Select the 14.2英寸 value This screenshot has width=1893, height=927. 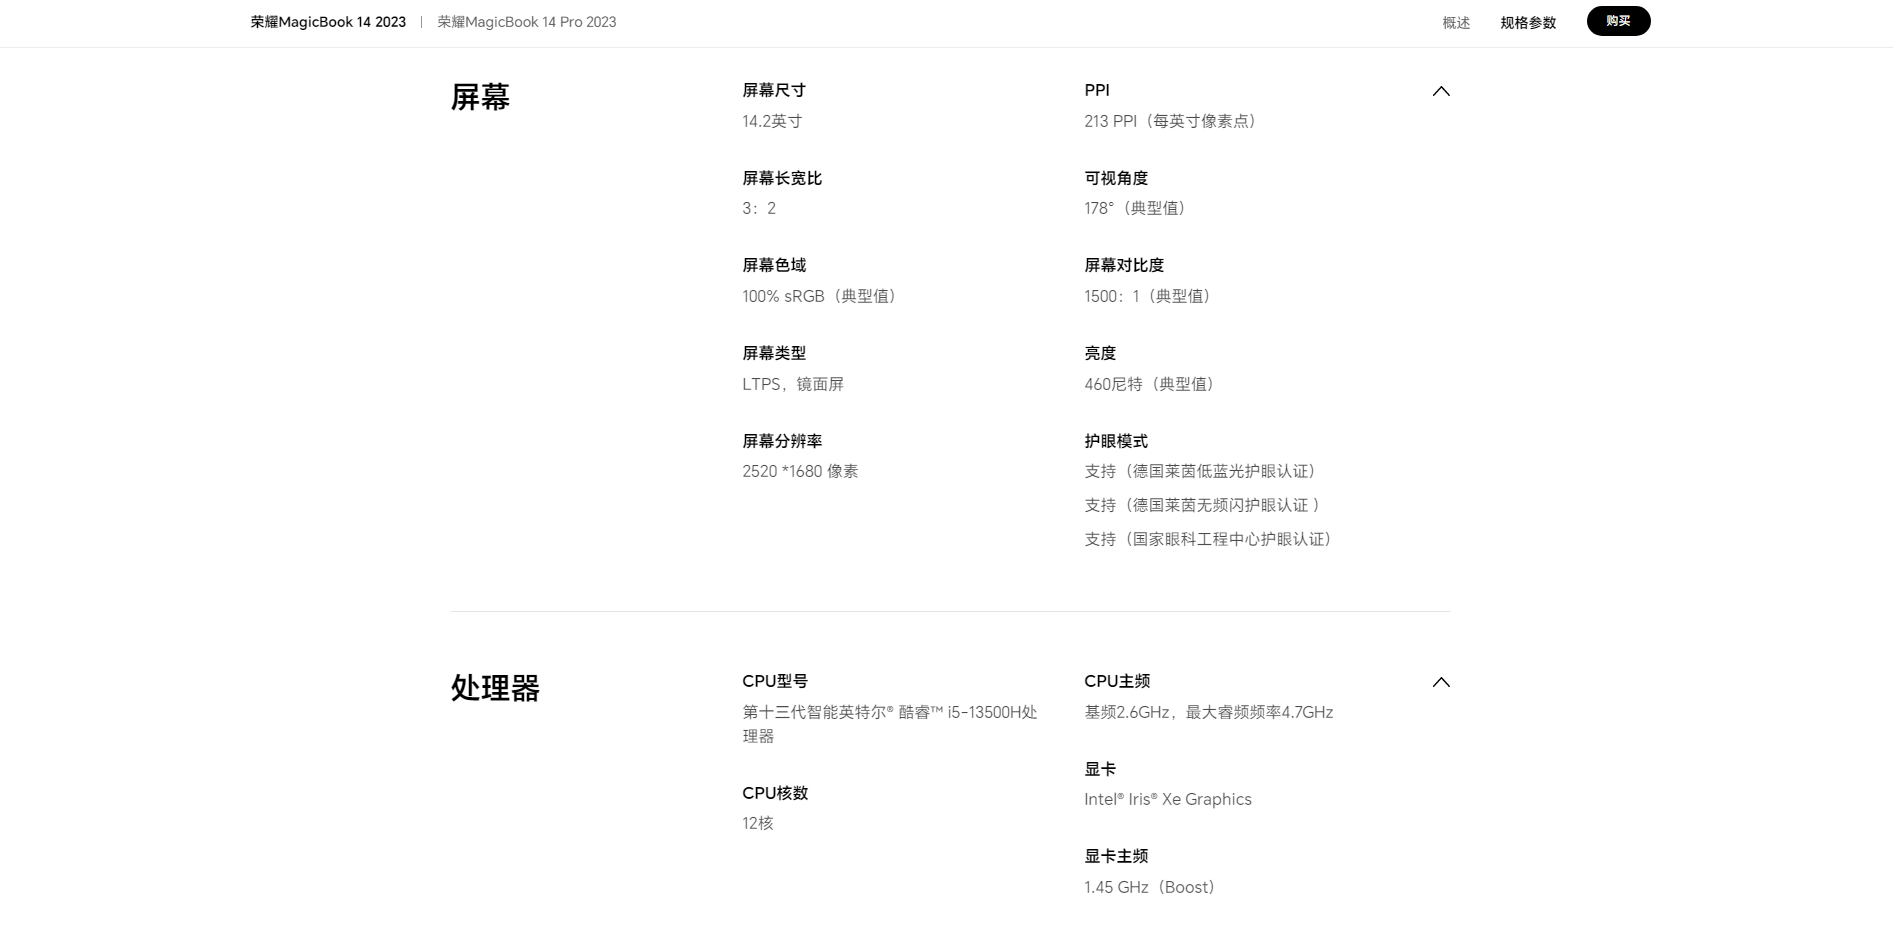coord(772,121)
